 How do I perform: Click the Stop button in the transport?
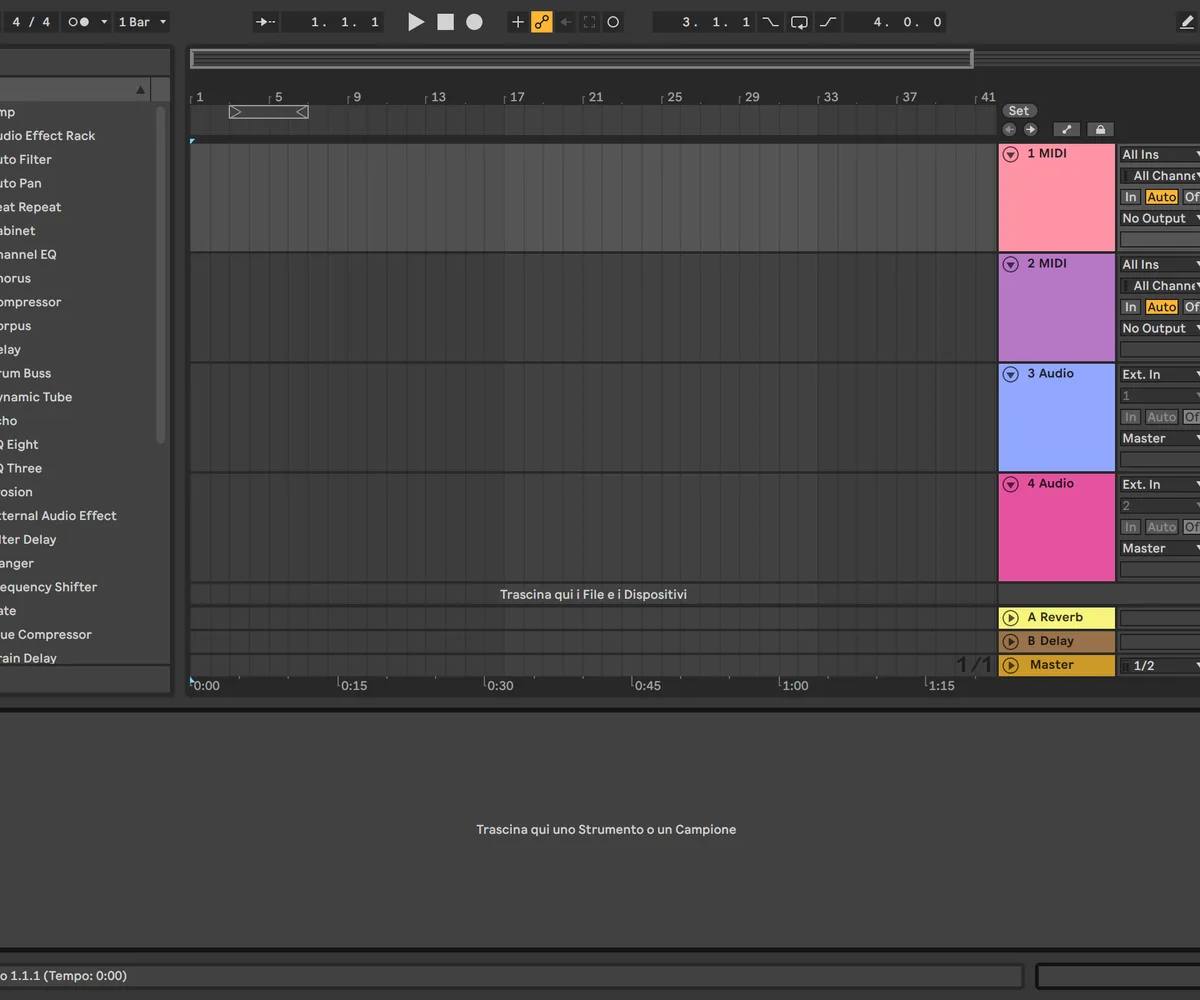[445, 22]
